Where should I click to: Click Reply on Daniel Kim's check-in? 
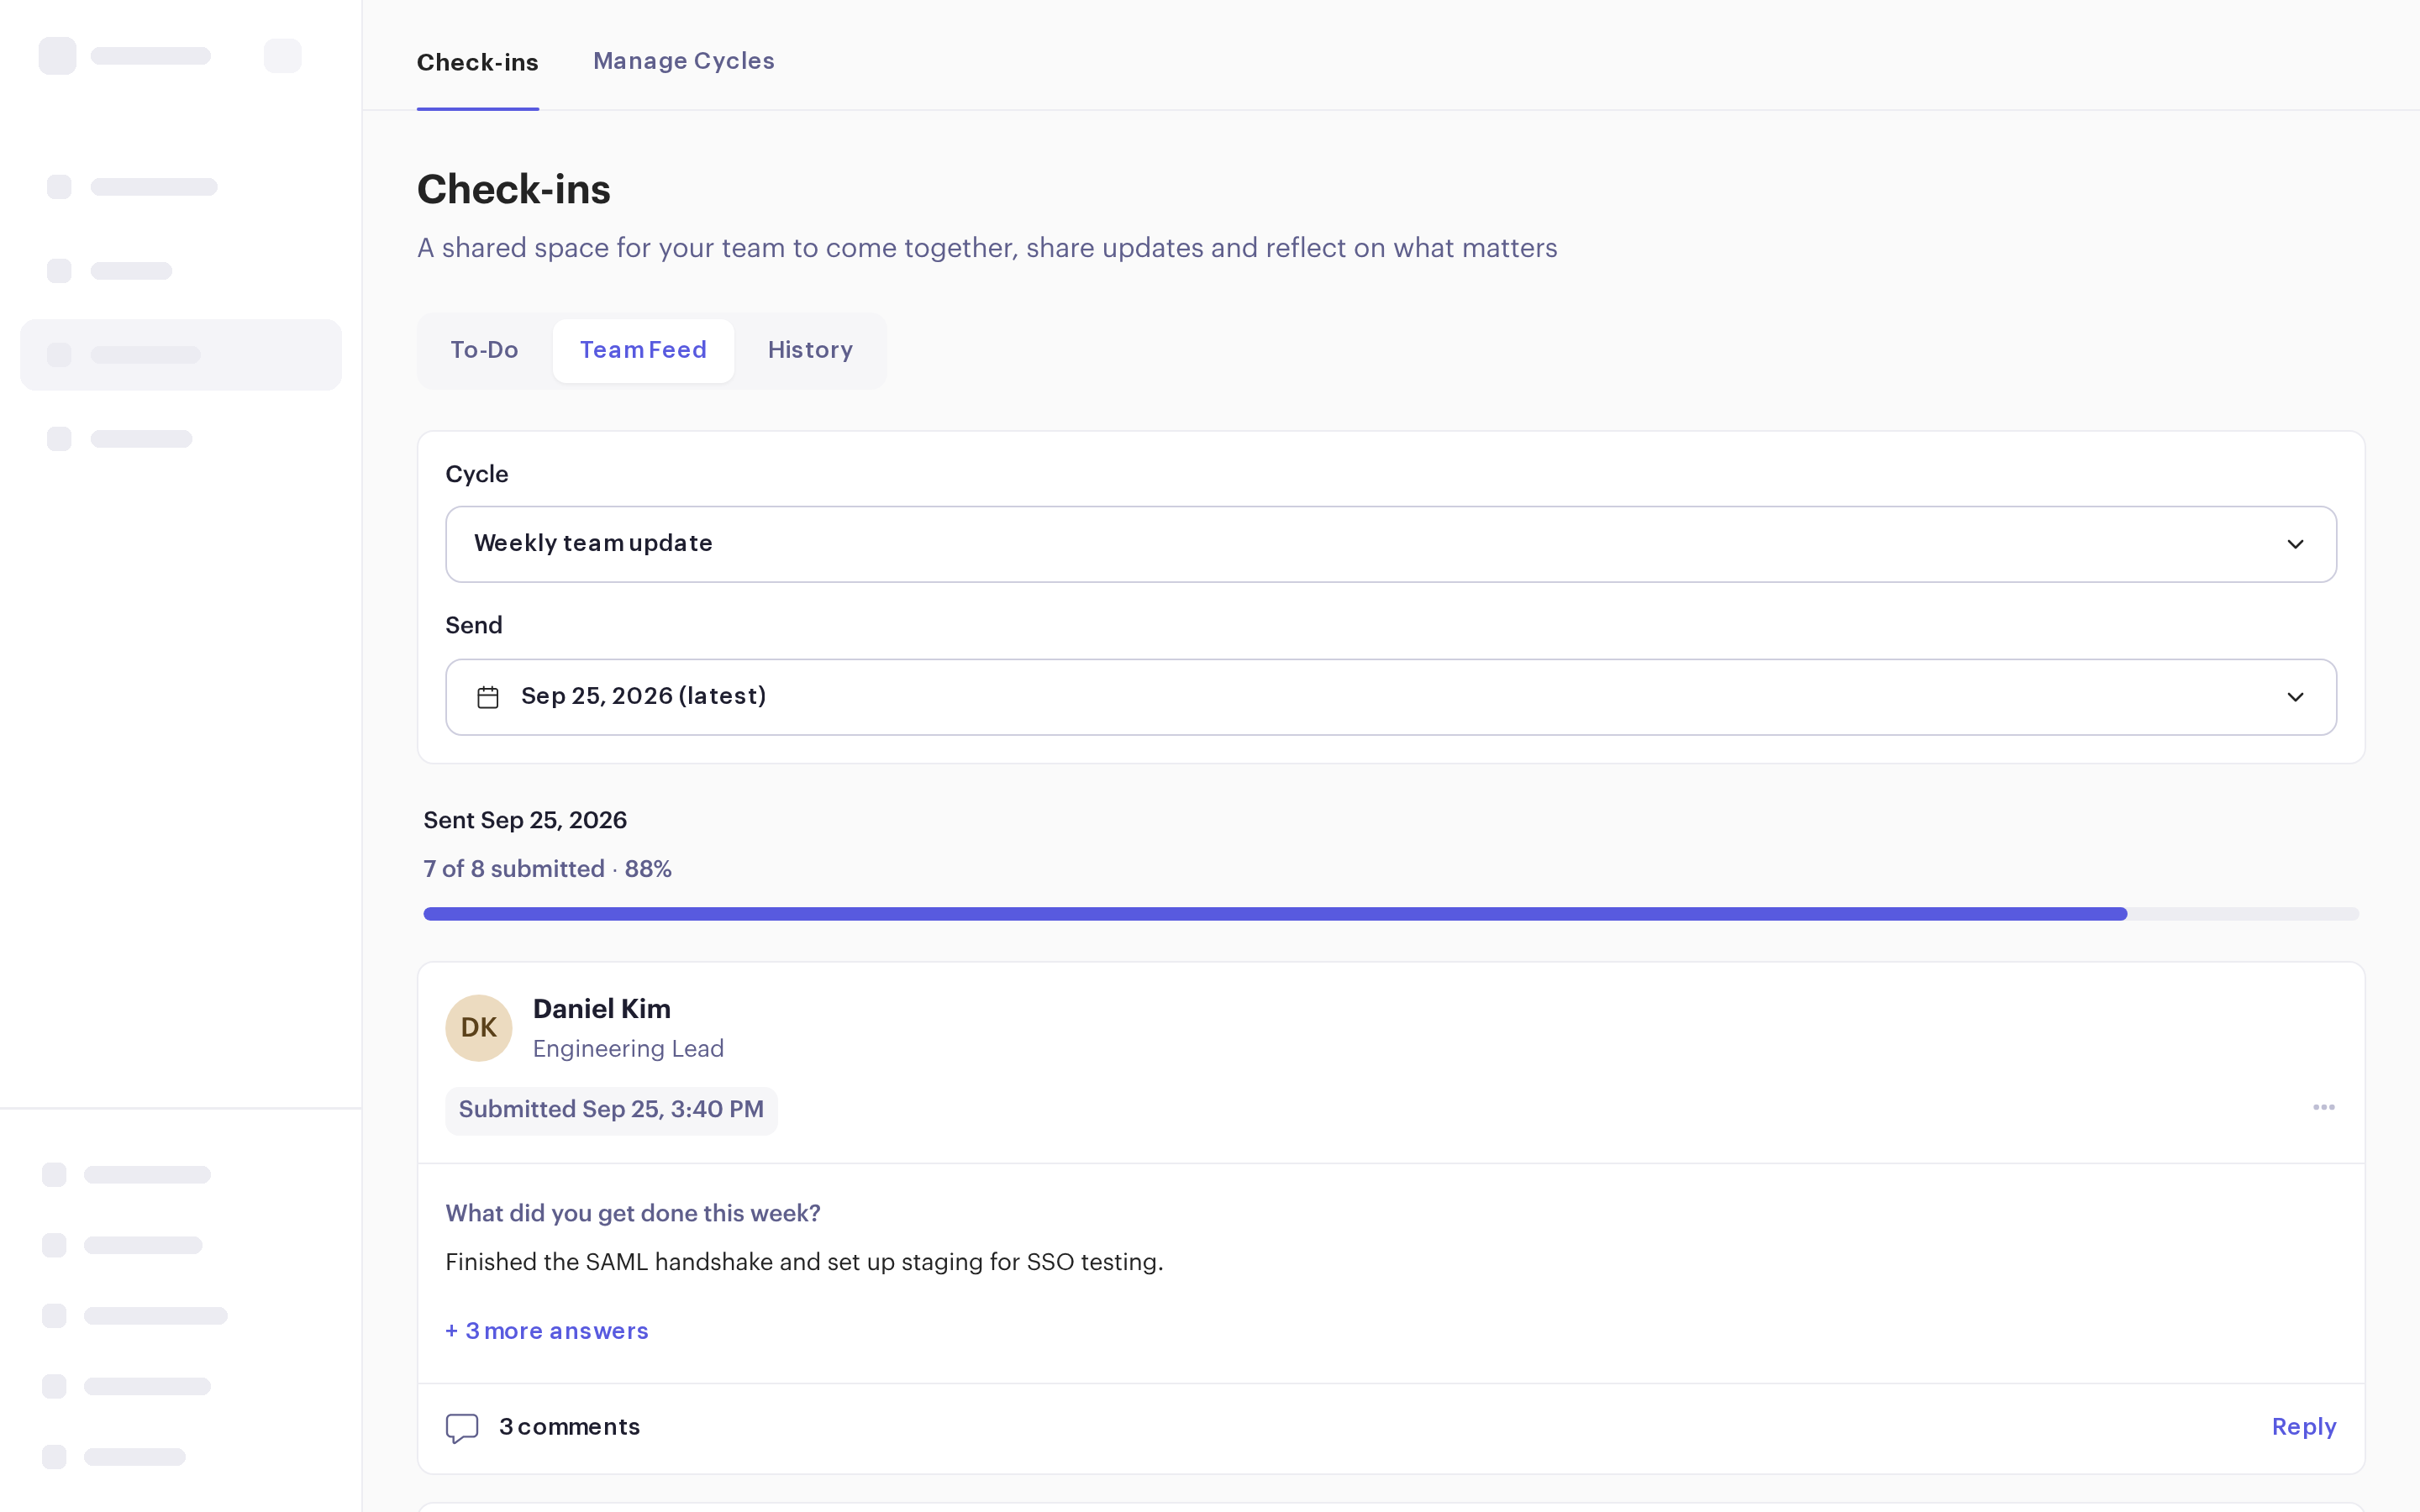pos(2304,1427)
